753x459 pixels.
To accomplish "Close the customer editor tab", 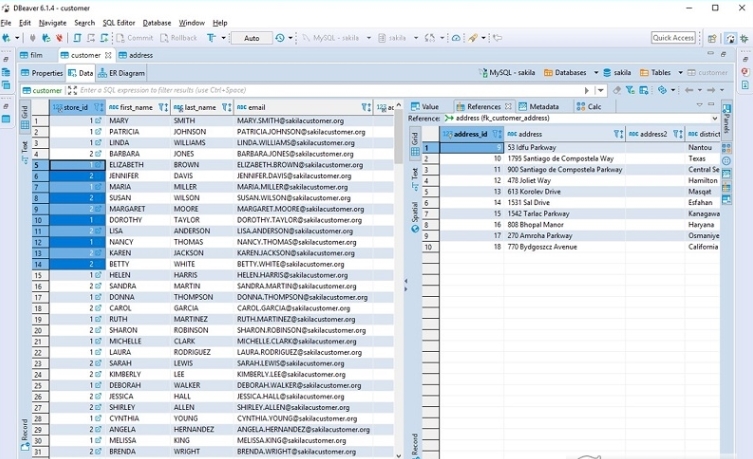I will (x=108, y=55).
